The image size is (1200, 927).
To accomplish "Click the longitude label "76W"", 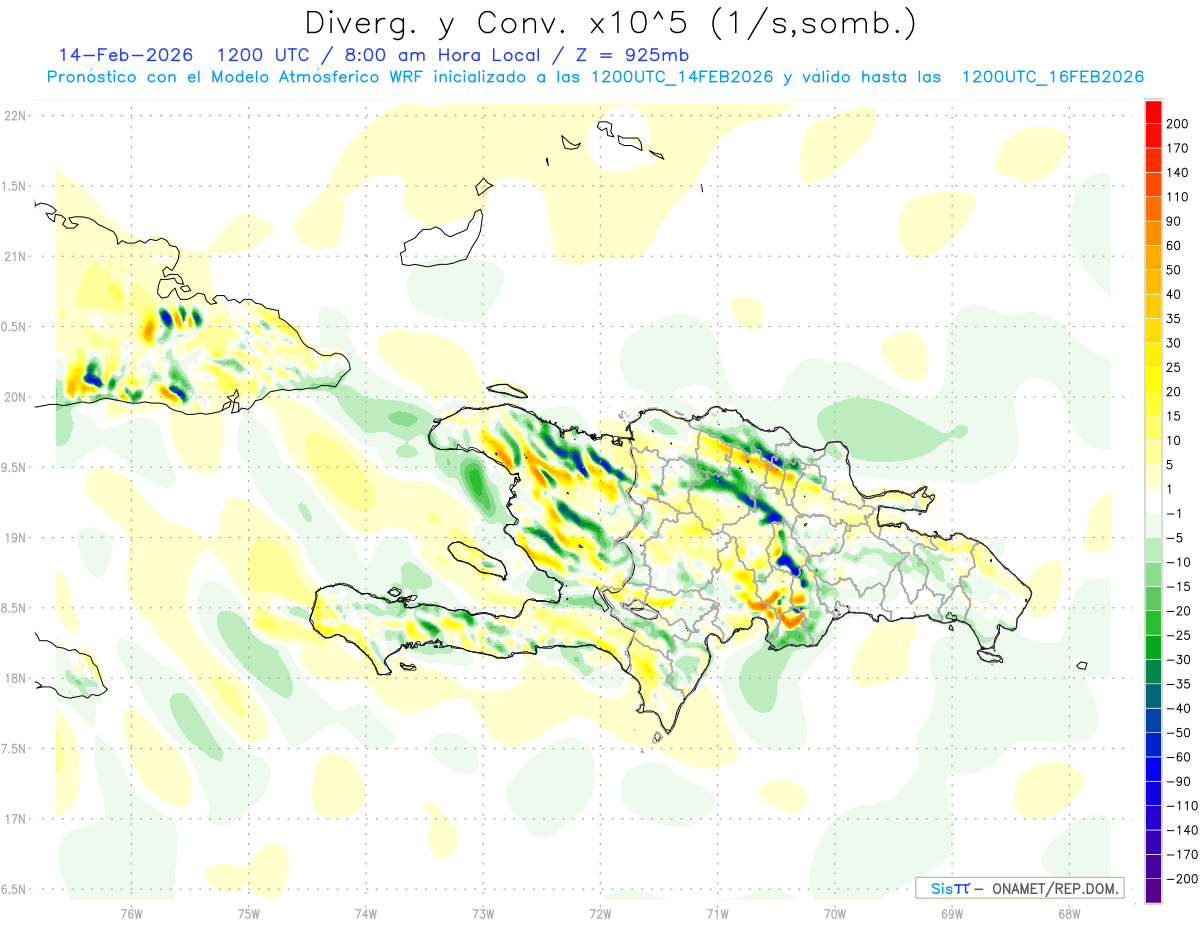I will point(131,912).
